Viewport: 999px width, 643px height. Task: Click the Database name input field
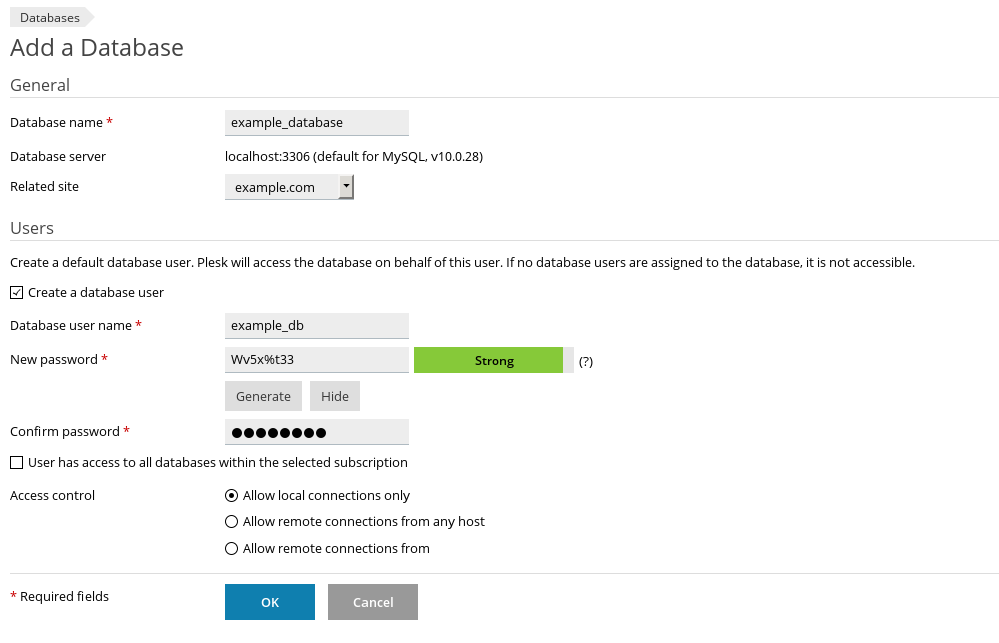[x=317, y=122]
